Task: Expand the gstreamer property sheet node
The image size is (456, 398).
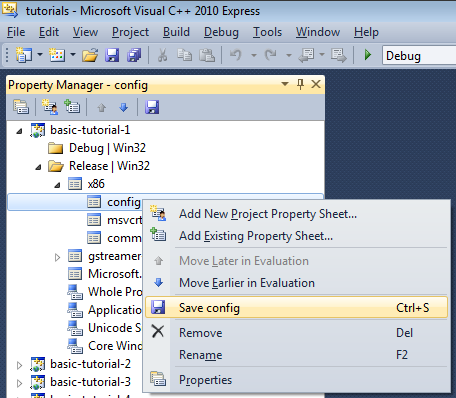Action: coord(57,257)
